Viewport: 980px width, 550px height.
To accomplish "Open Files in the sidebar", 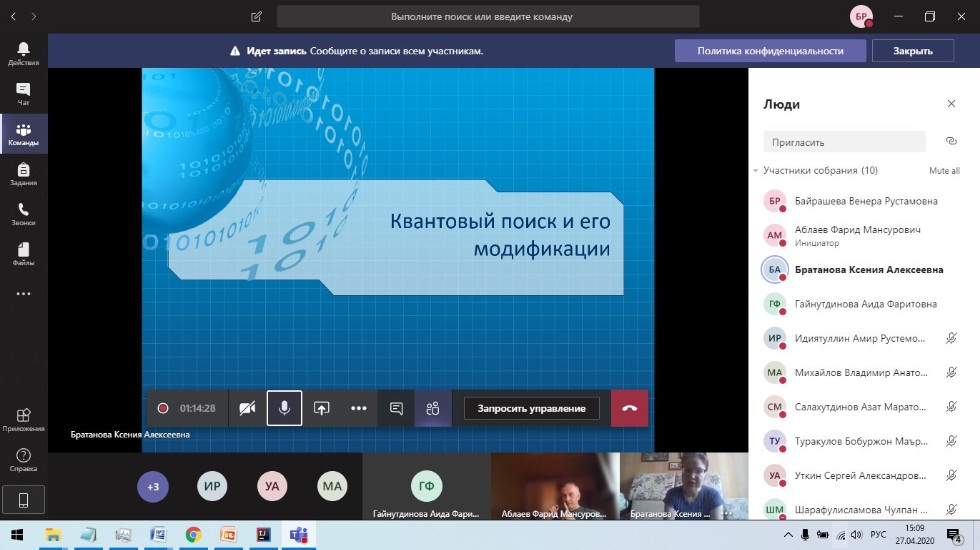I will (23, 254).
